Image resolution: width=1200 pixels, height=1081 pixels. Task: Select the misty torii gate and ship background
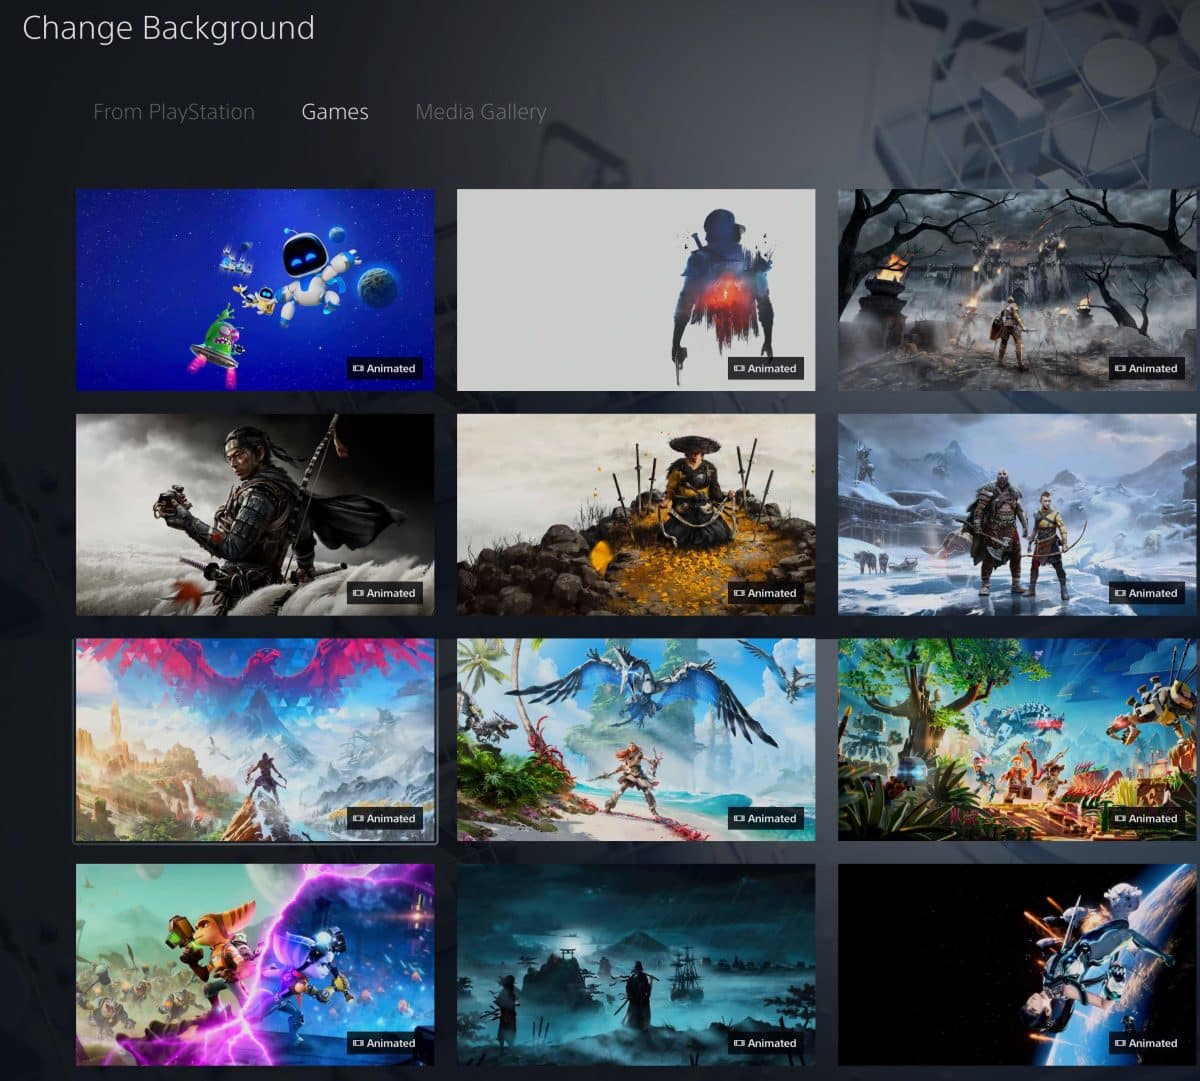click(x=636, y=965)
